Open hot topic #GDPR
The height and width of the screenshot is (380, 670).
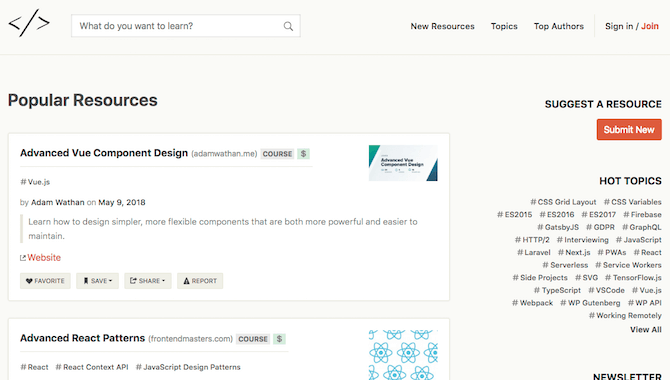point(600,227)
